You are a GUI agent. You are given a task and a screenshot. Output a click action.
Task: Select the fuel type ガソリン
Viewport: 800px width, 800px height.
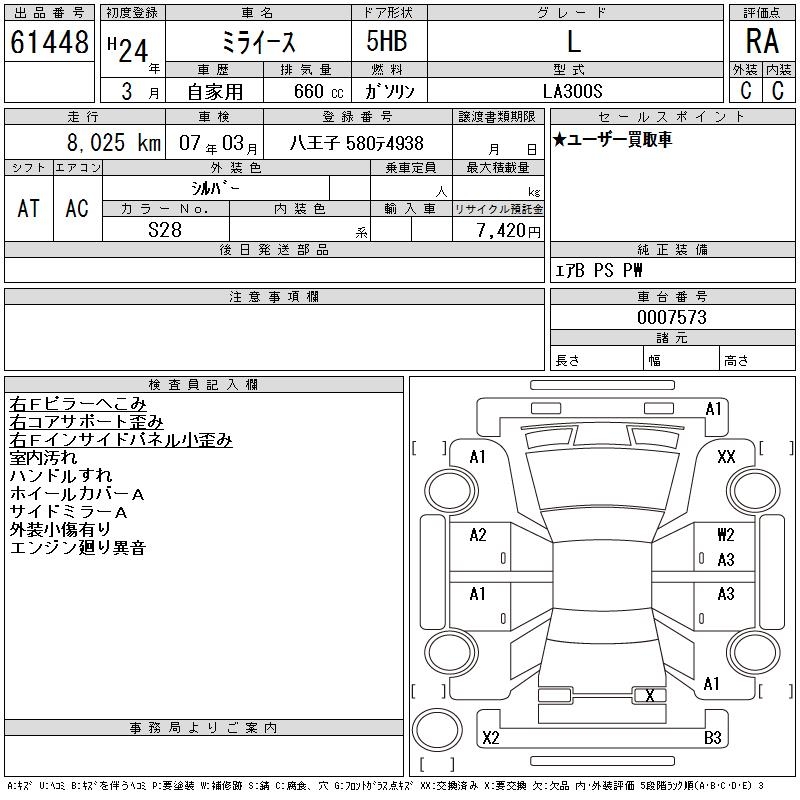tap(389, 91)
